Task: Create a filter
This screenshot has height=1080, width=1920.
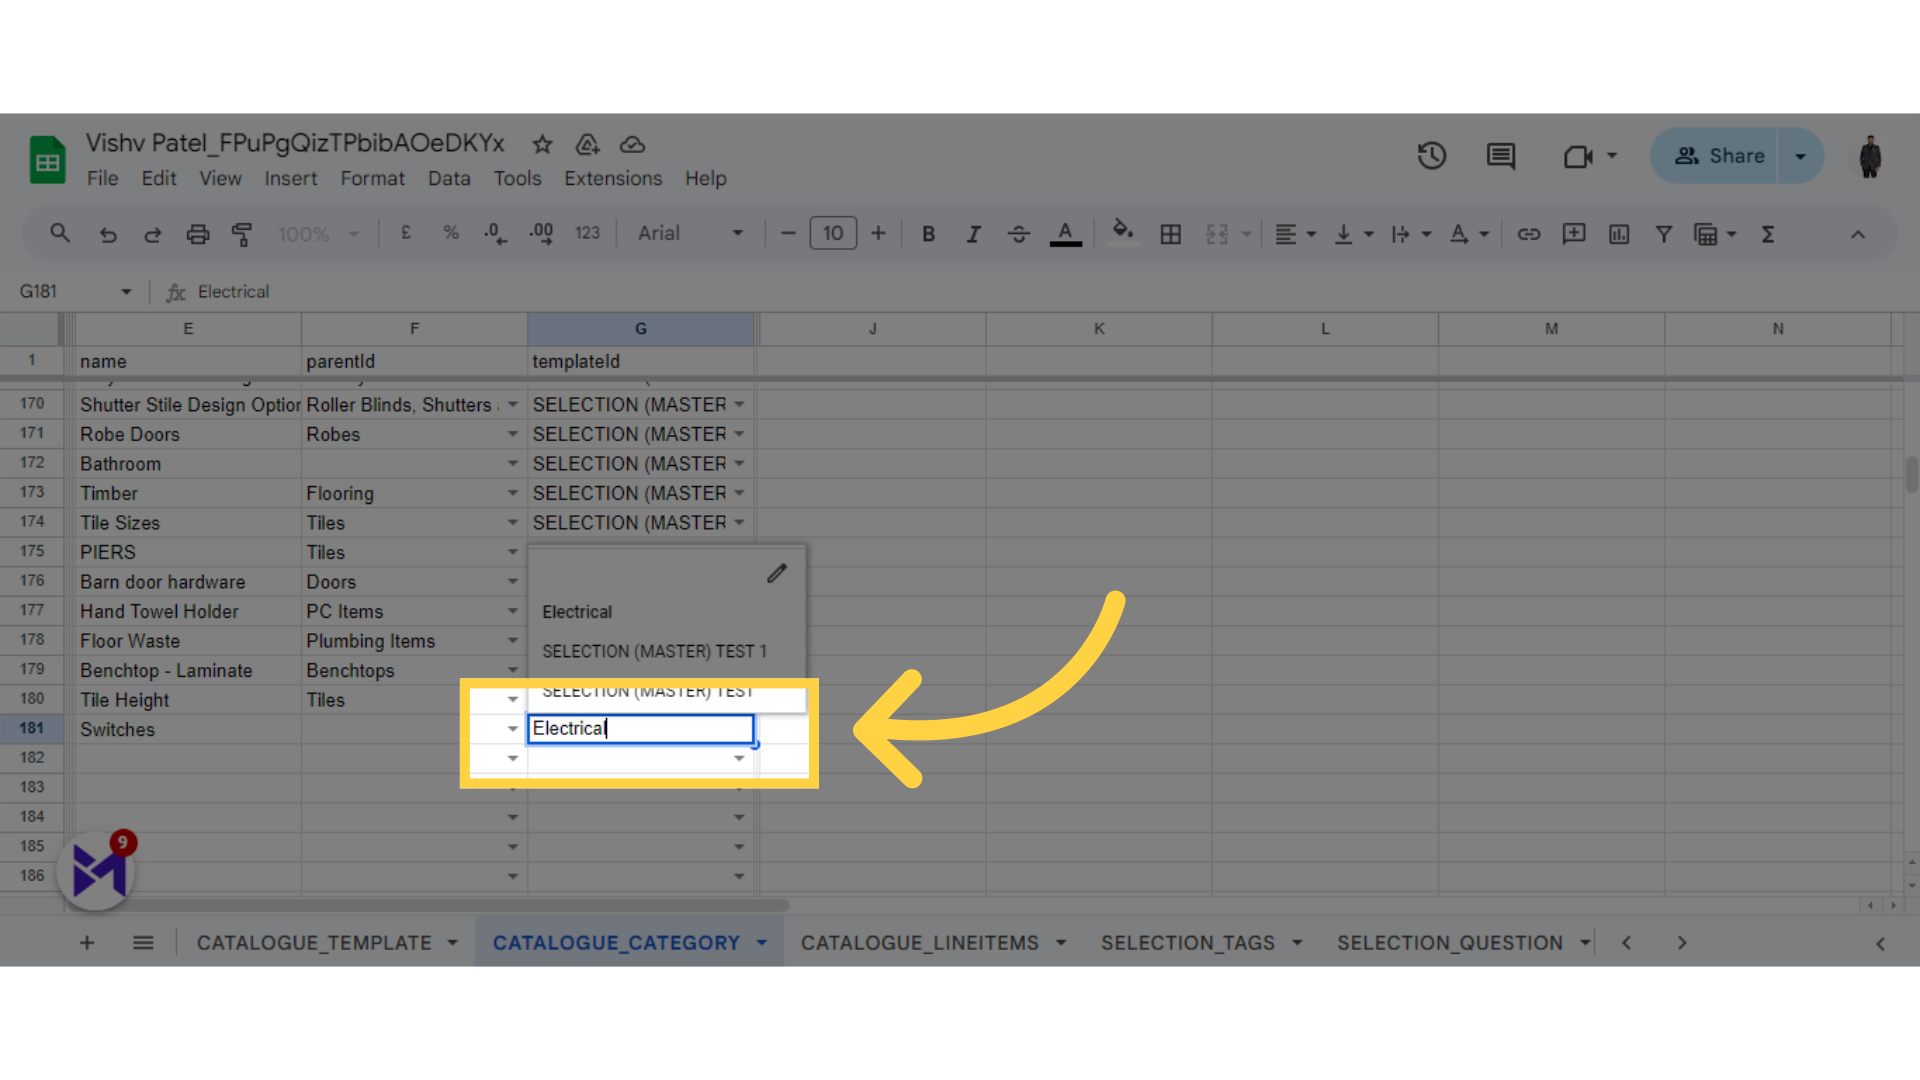Action: pos(1664,234)
